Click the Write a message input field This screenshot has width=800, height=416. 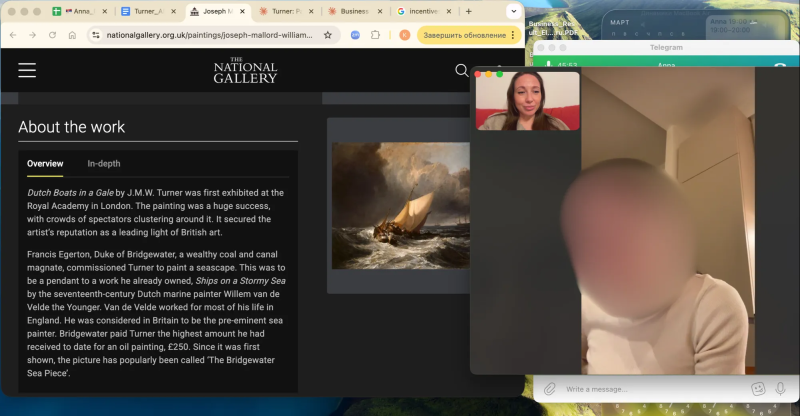click(x=653, y=389)
